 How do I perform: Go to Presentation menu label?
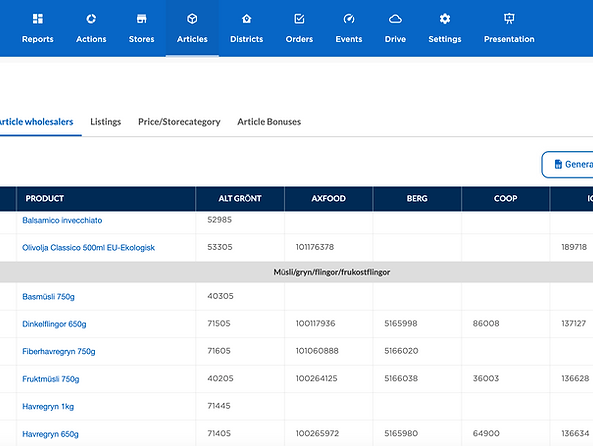(x=509, y=39)
